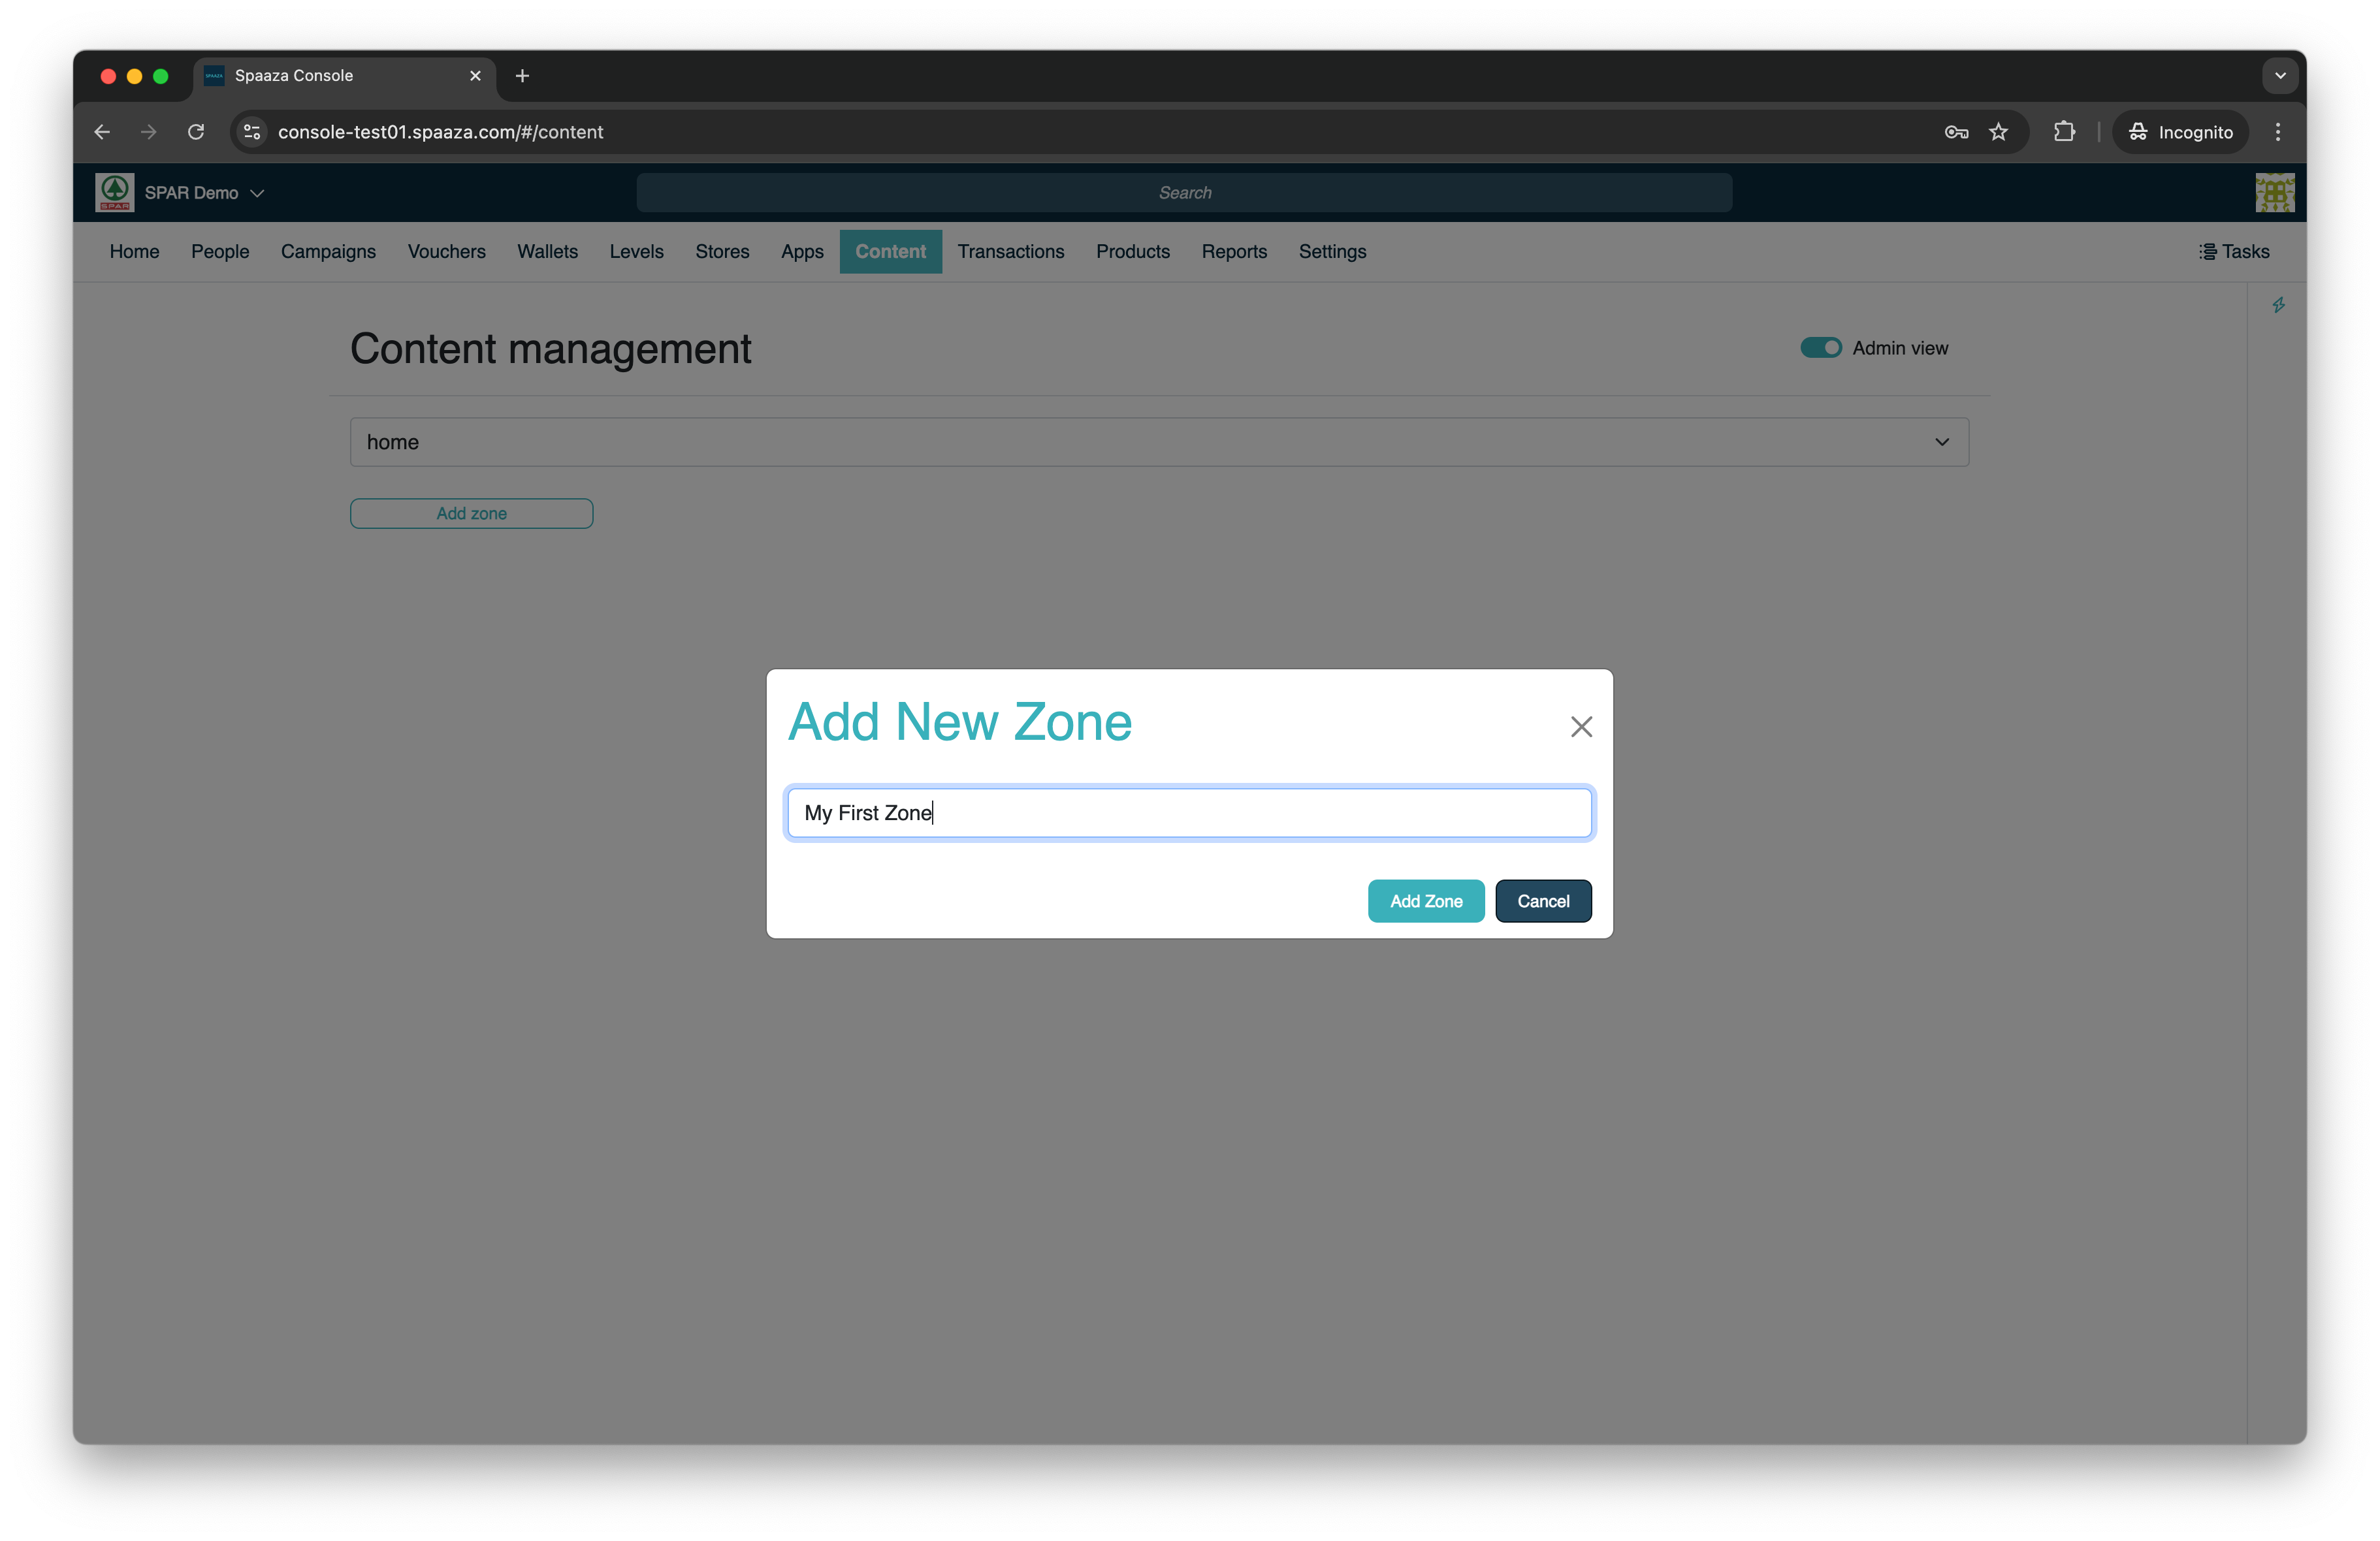Confirm with the Add Zone button
The image size is (2380, 1541).
pos(1425,901)
